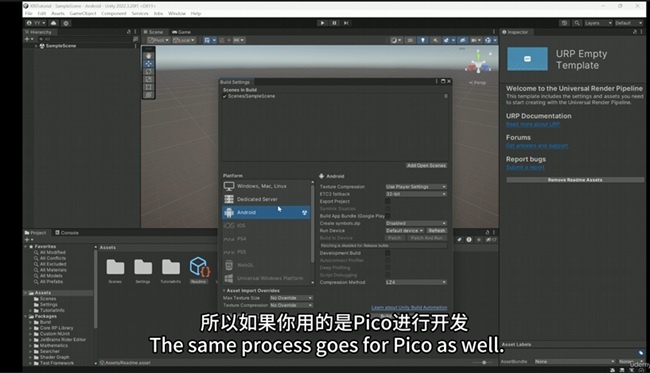Select the Hand view tool
The image size is (650, 373).
148,56
